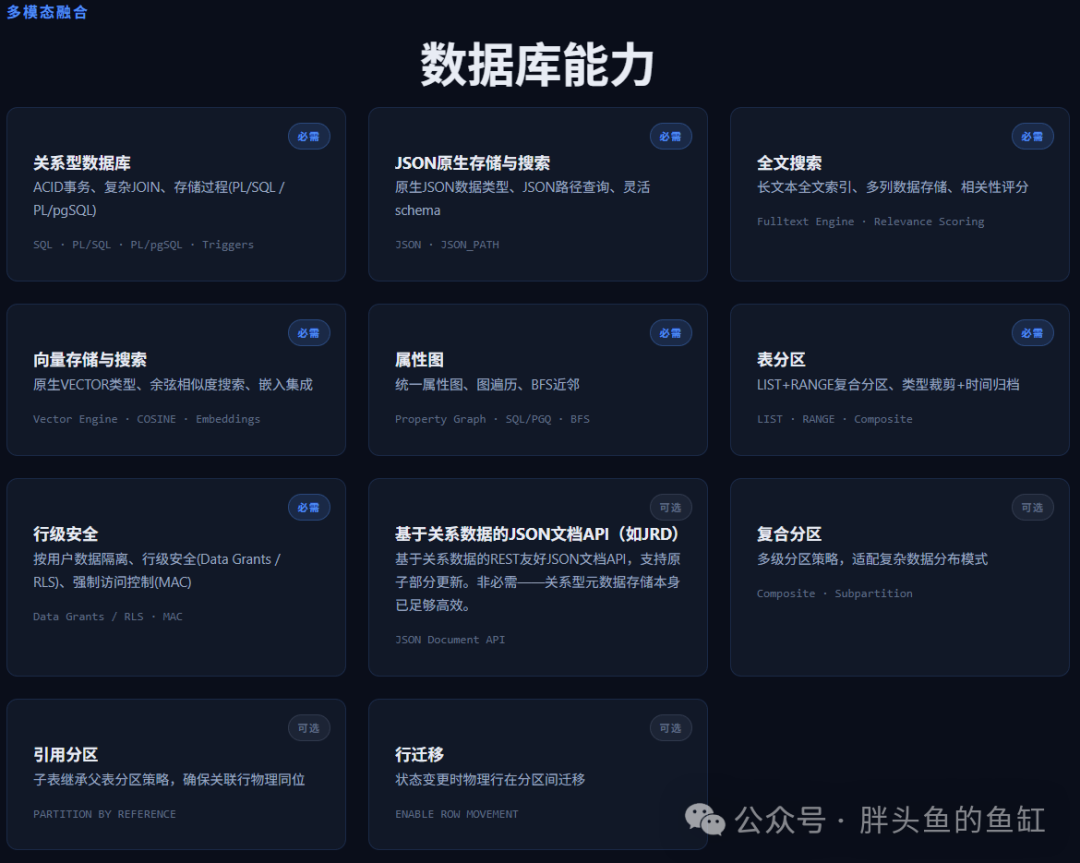Viewport: 1080px width, 863px height.
Task: Click the Fulltext Engine · Relevance Scoring tags
Action: click(x=871, y=222)
